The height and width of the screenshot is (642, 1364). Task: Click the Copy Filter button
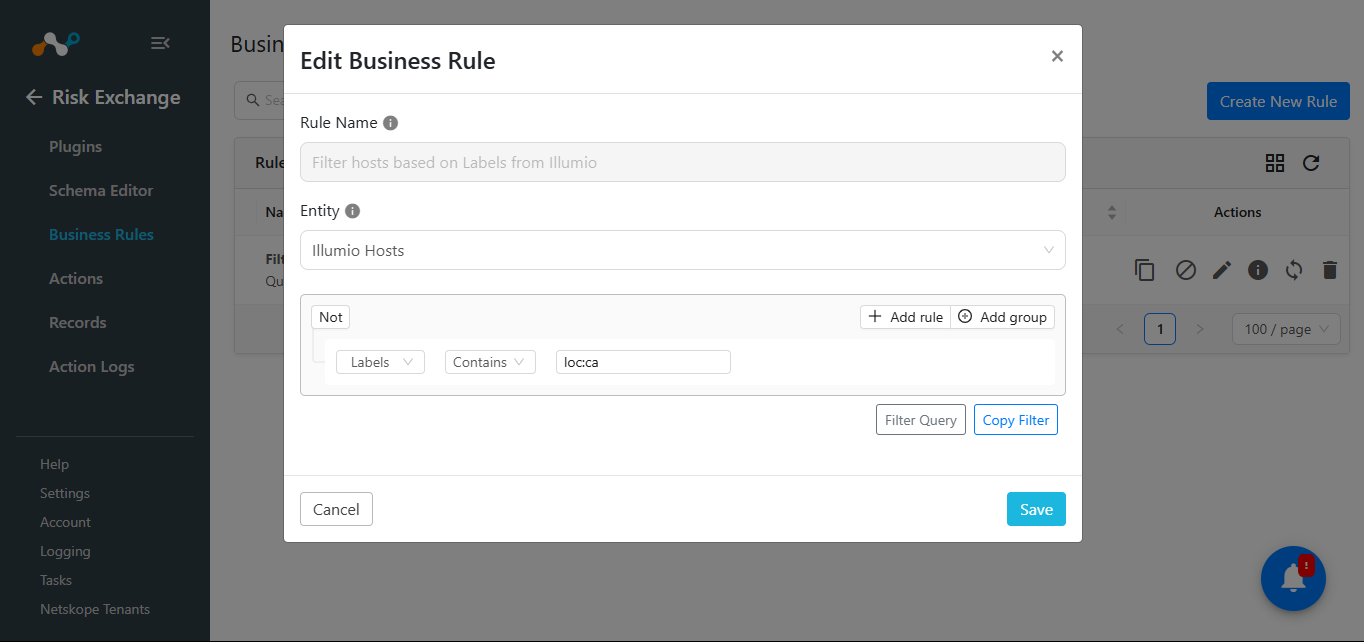1016,420
